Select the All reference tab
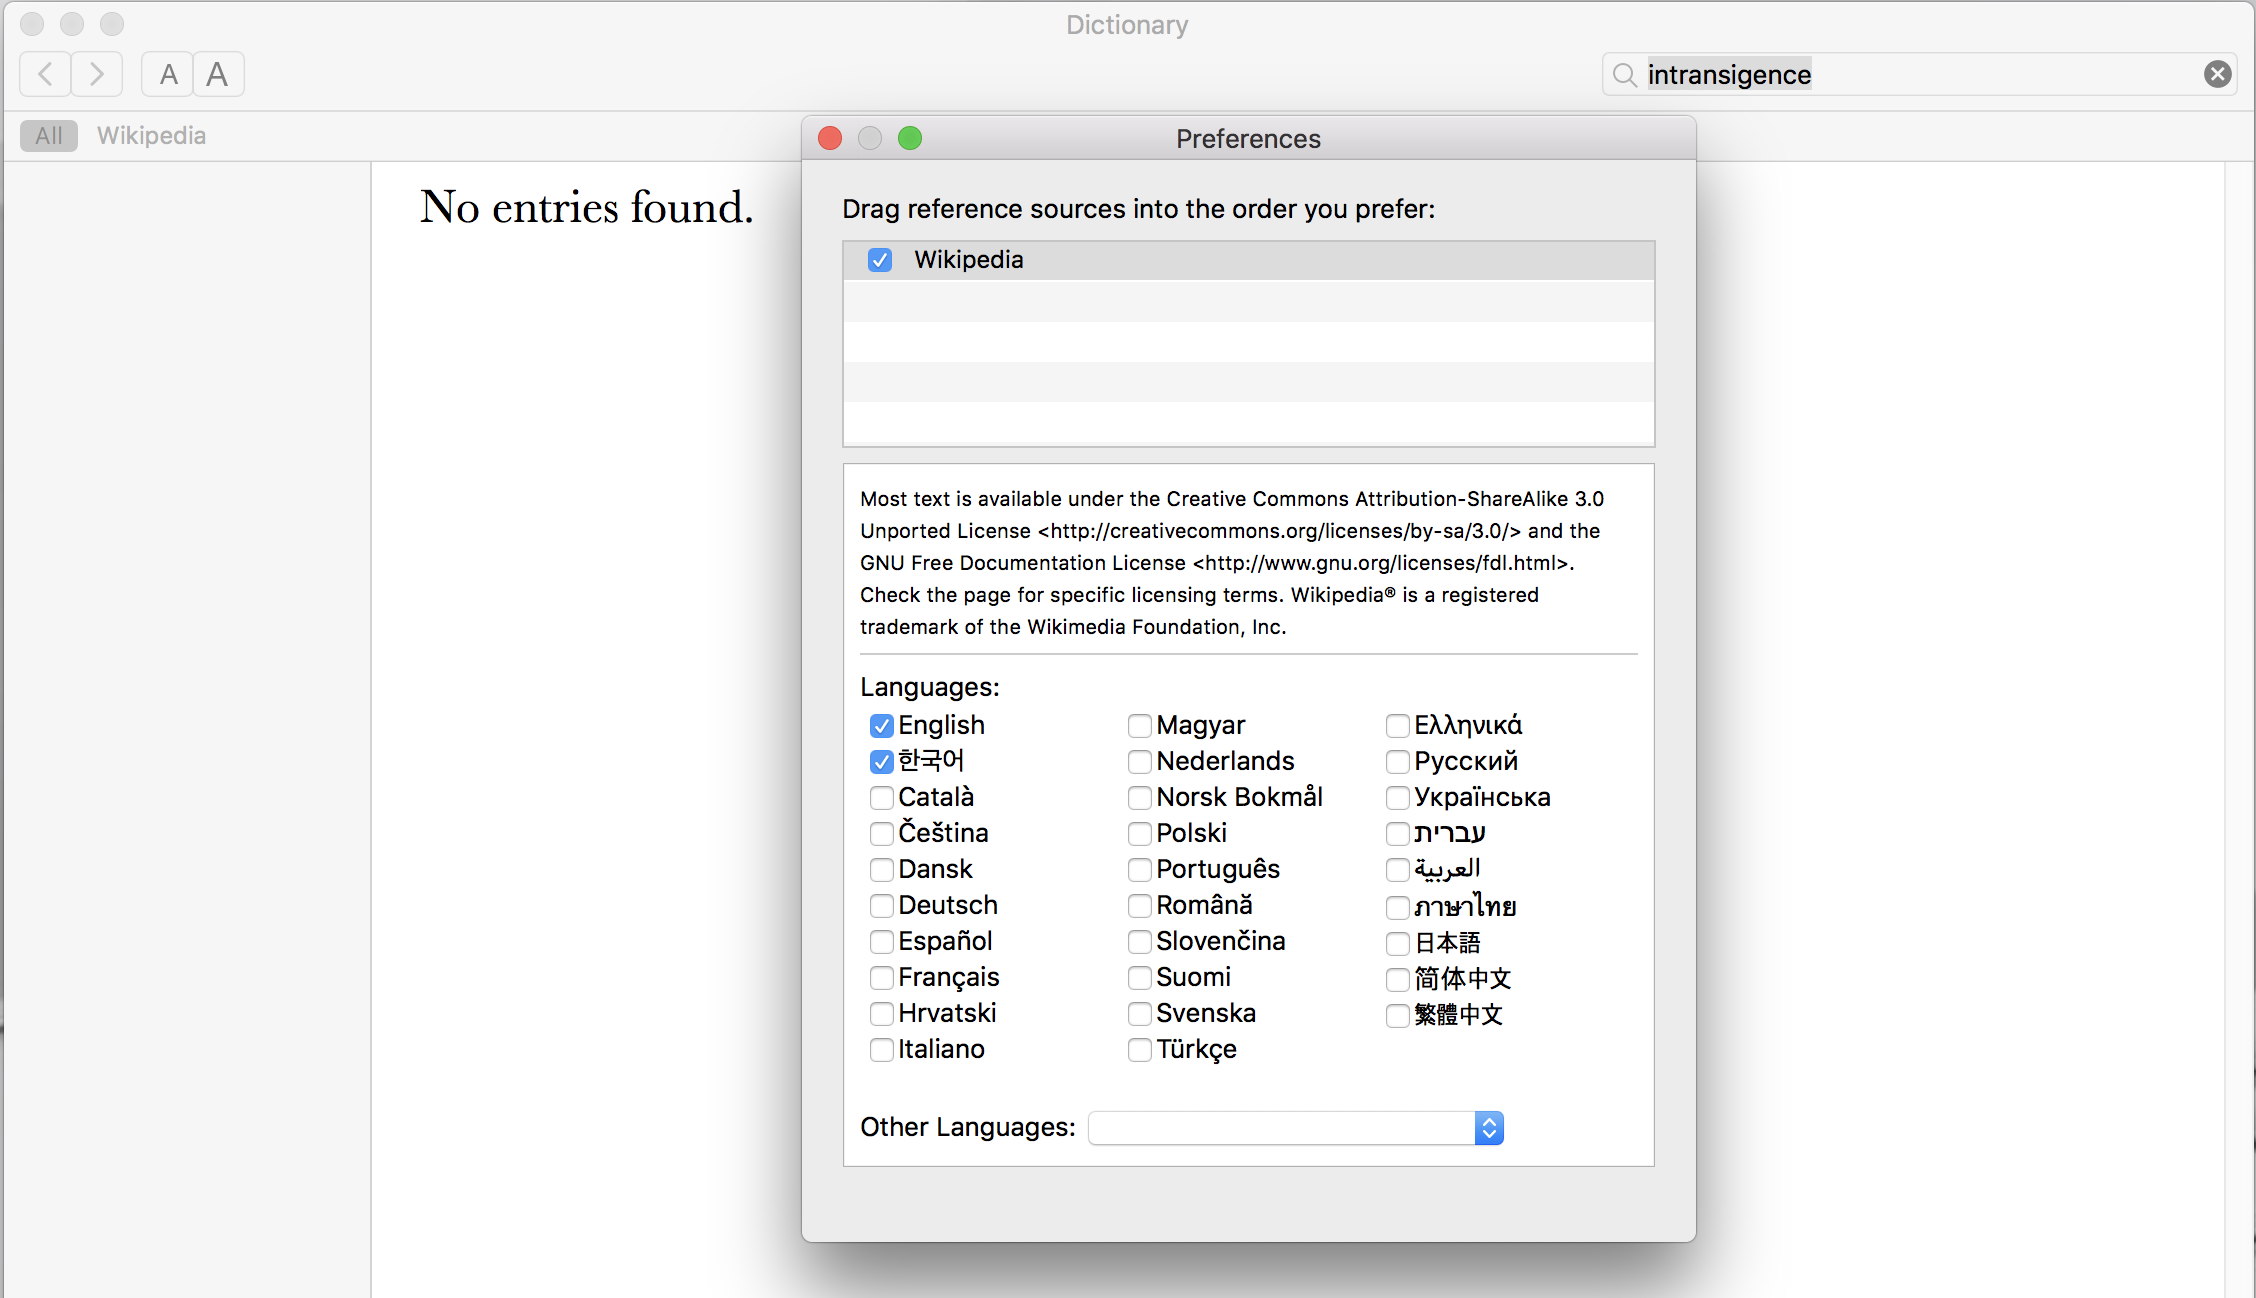Screen dimensions: 2256x1298 coord(49,136)
